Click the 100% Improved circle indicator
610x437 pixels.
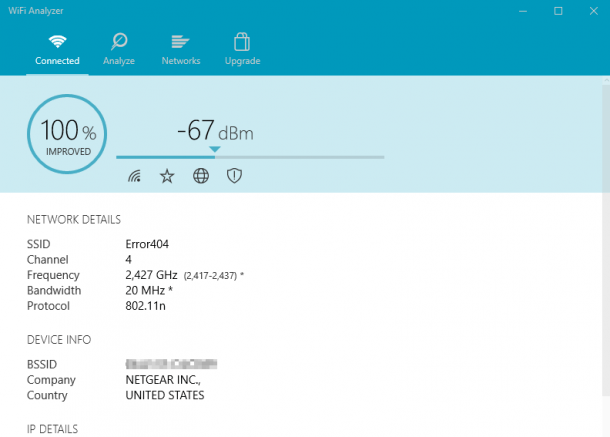click(x=68, y=133)
